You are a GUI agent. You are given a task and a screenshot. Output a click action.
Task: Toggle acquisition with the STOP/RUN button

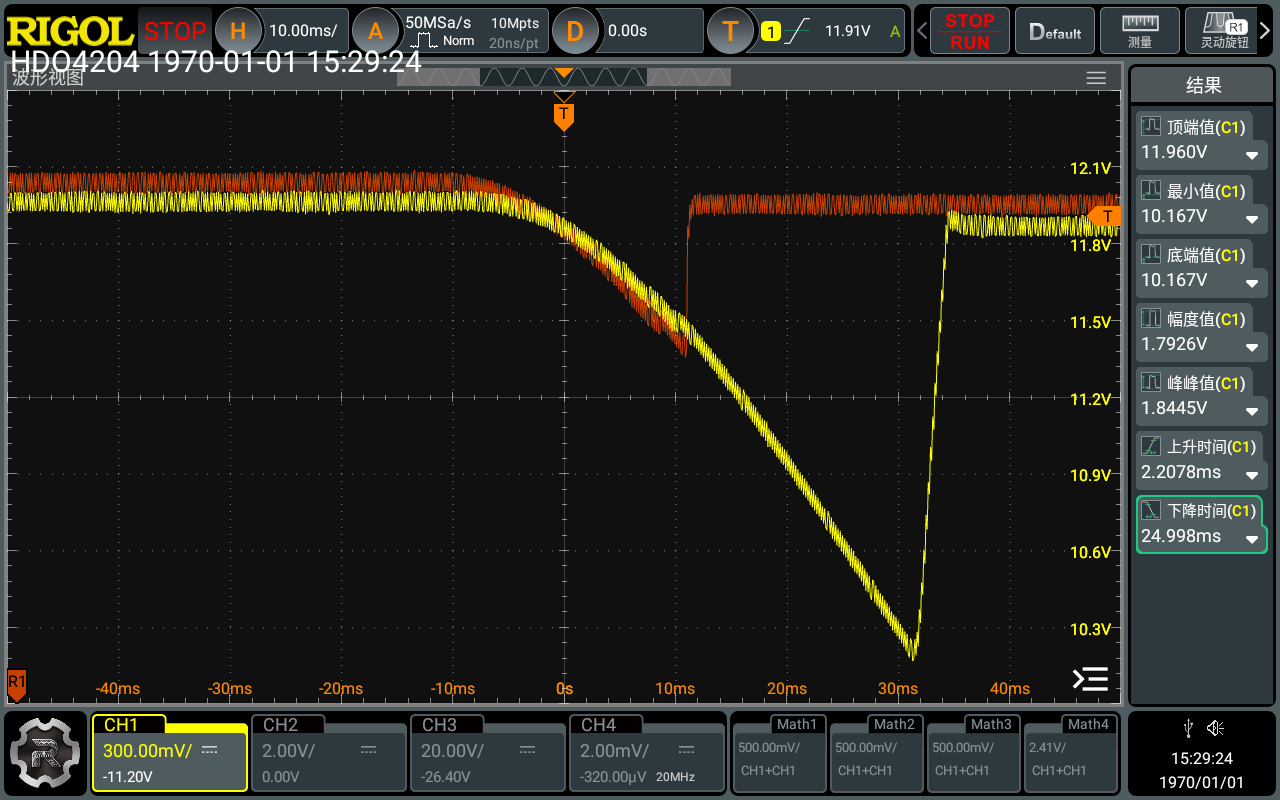[969, 31]
